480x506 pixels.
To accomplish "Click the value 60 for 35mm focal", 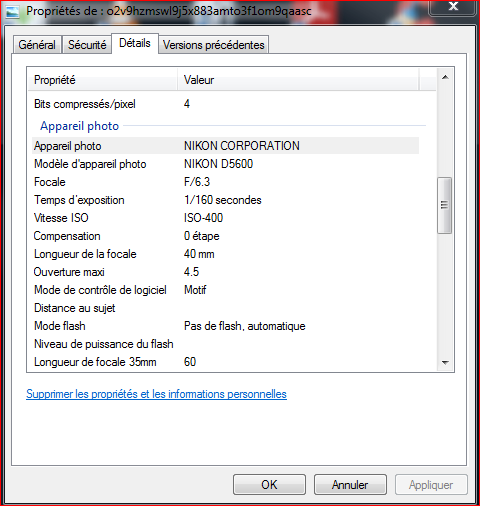I will [x=190, y=362].
